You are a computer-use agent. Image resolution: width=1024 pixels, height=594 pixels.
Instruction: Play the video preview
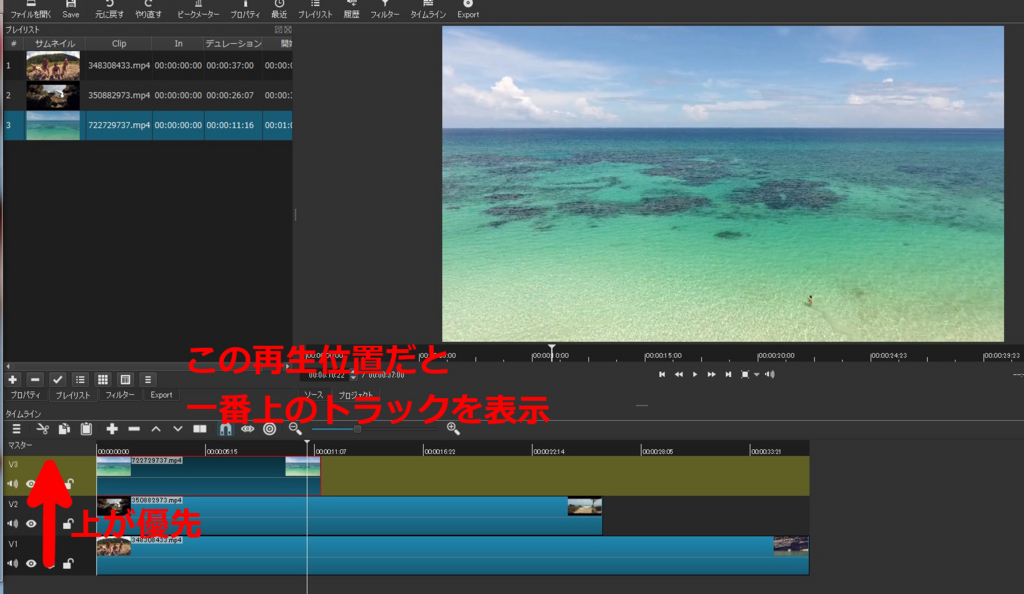tap(695, 374)
